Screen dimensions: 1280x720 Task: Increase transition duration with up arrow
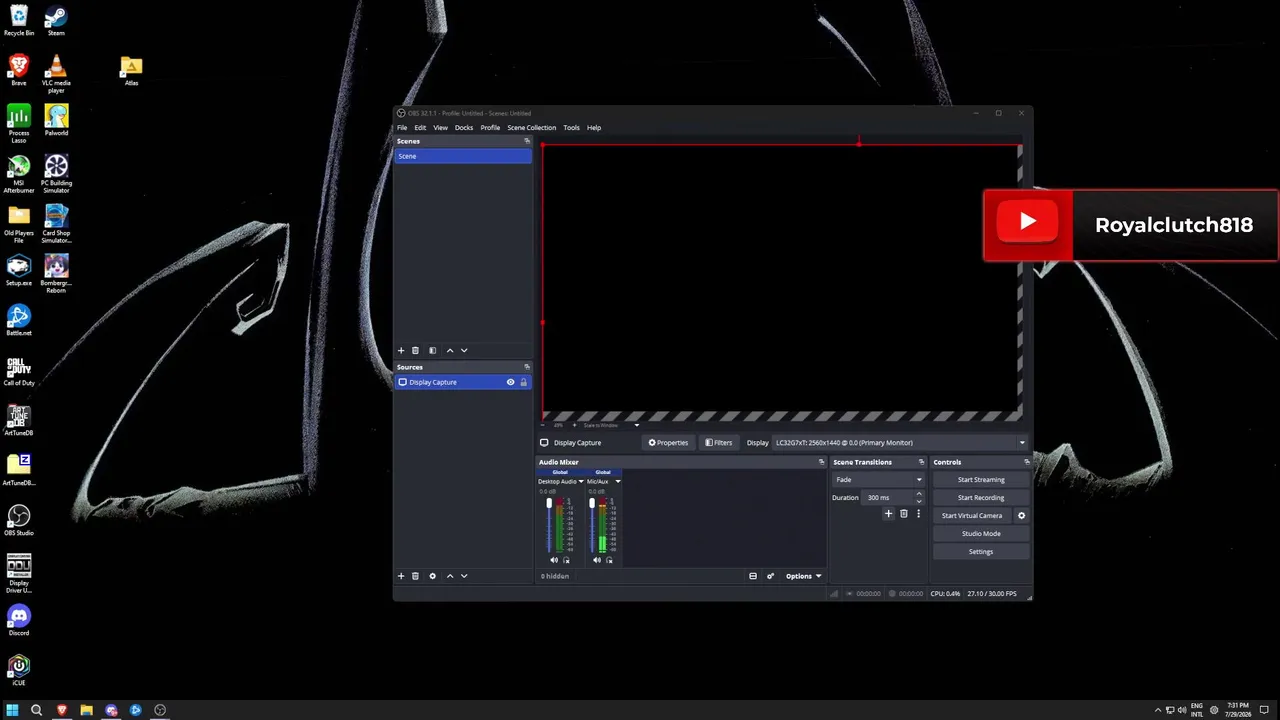(919, 494)
